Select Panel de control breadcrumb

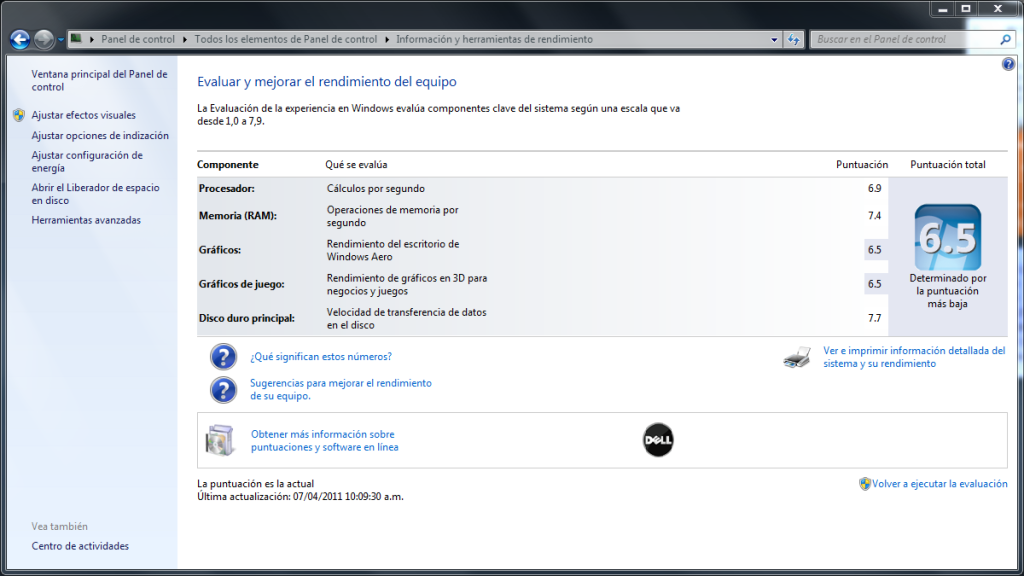[138, 39]
